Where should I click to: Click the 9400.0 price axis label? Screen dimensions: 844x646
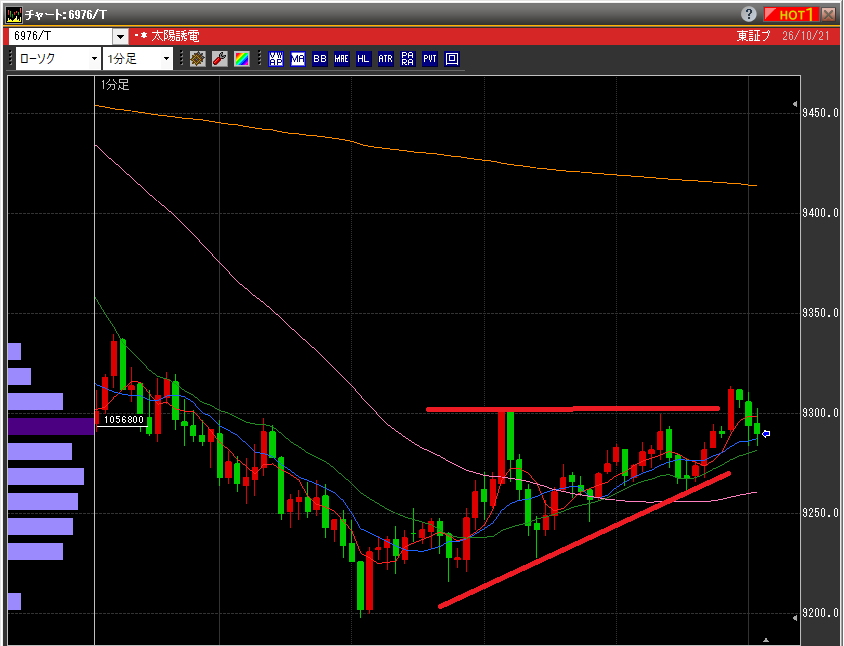(820, 213)
